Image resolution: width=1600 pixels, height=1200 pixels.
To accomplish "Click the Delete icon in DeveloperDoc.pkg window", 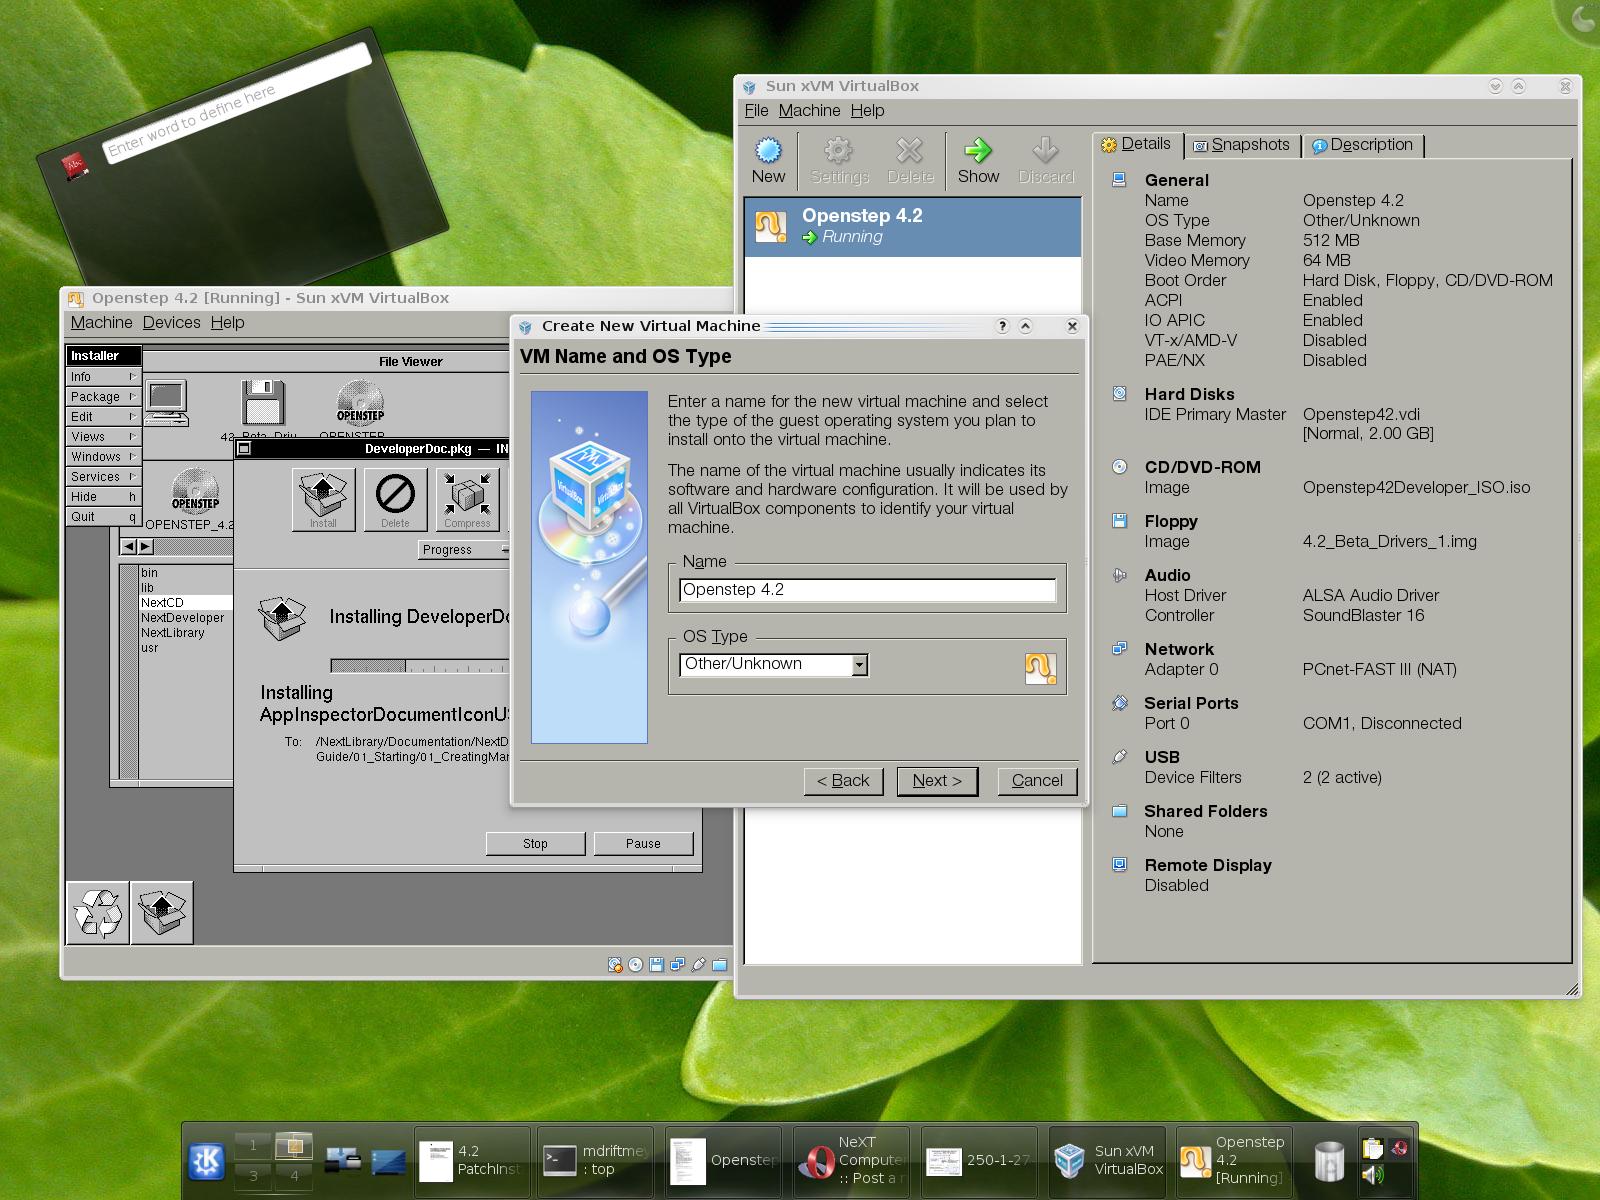I will point(395,498).
